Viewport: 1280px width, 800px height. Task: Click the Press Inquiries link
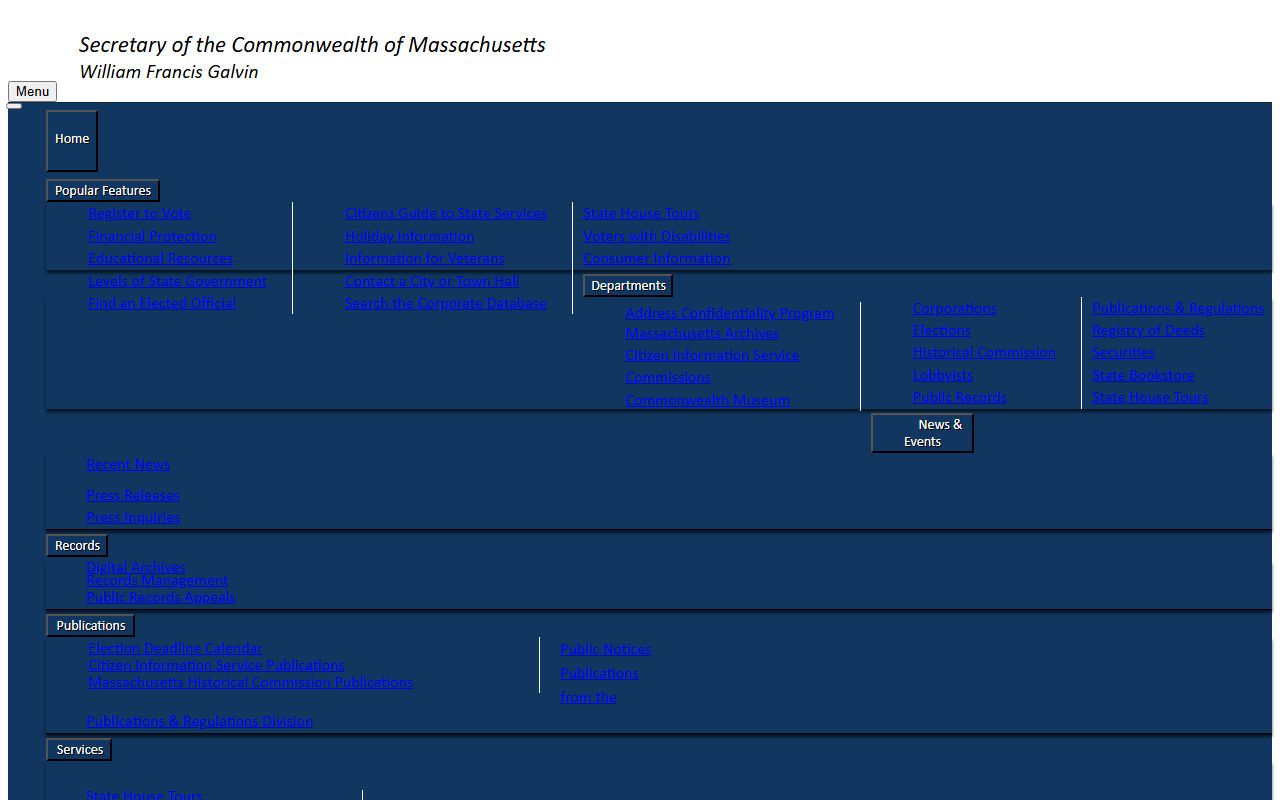tap(133, 517)
